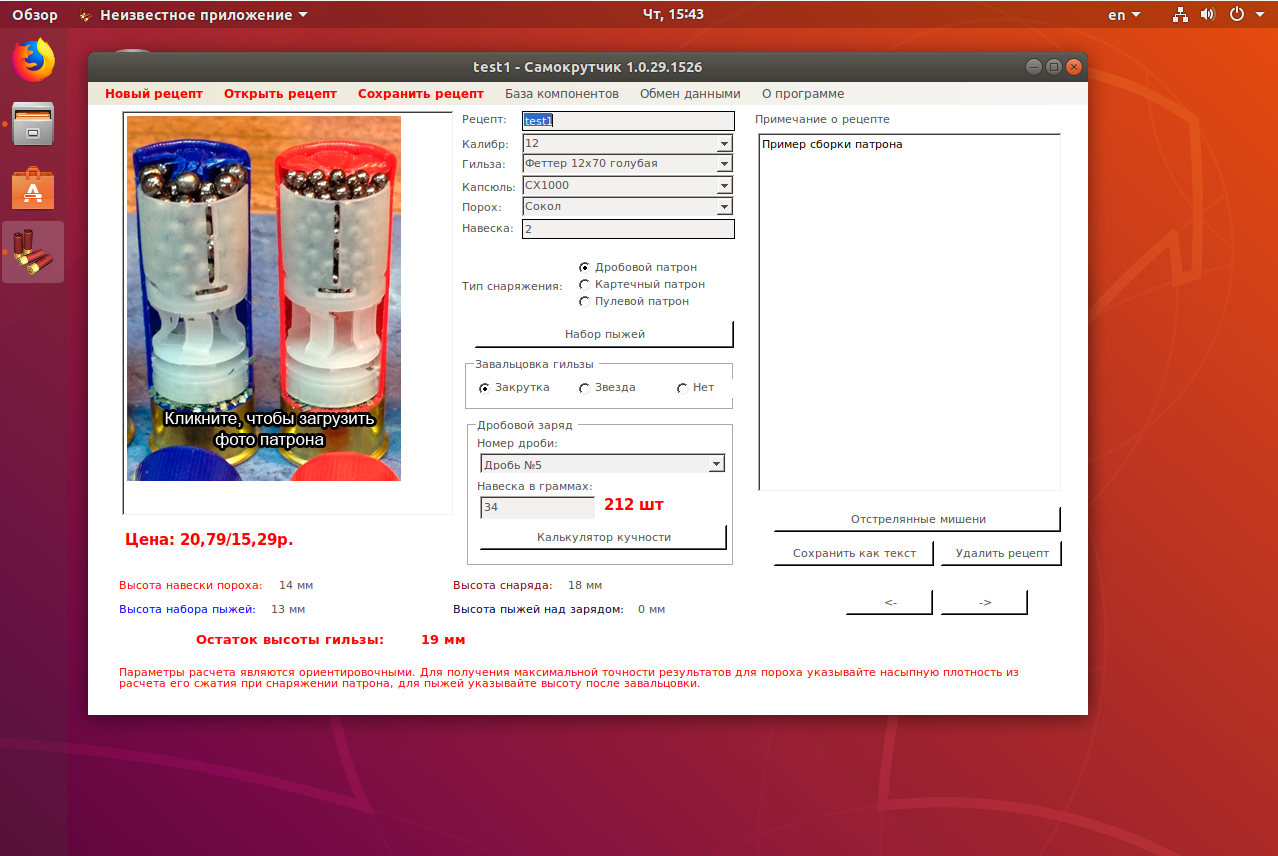Set crimp type to Звезда
This screenshot has width=1278, height=856.
click(x=585, y=388)
